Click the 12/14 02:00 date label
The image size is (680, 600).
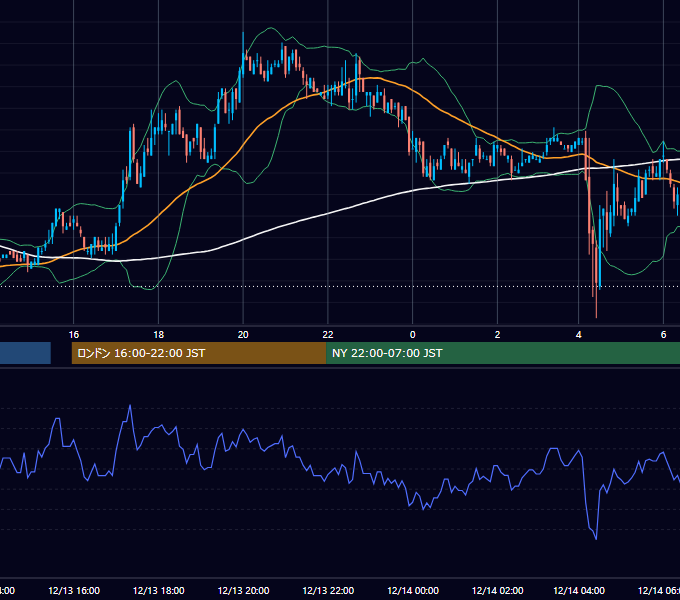pyautogui.click(x=497, y=590)
